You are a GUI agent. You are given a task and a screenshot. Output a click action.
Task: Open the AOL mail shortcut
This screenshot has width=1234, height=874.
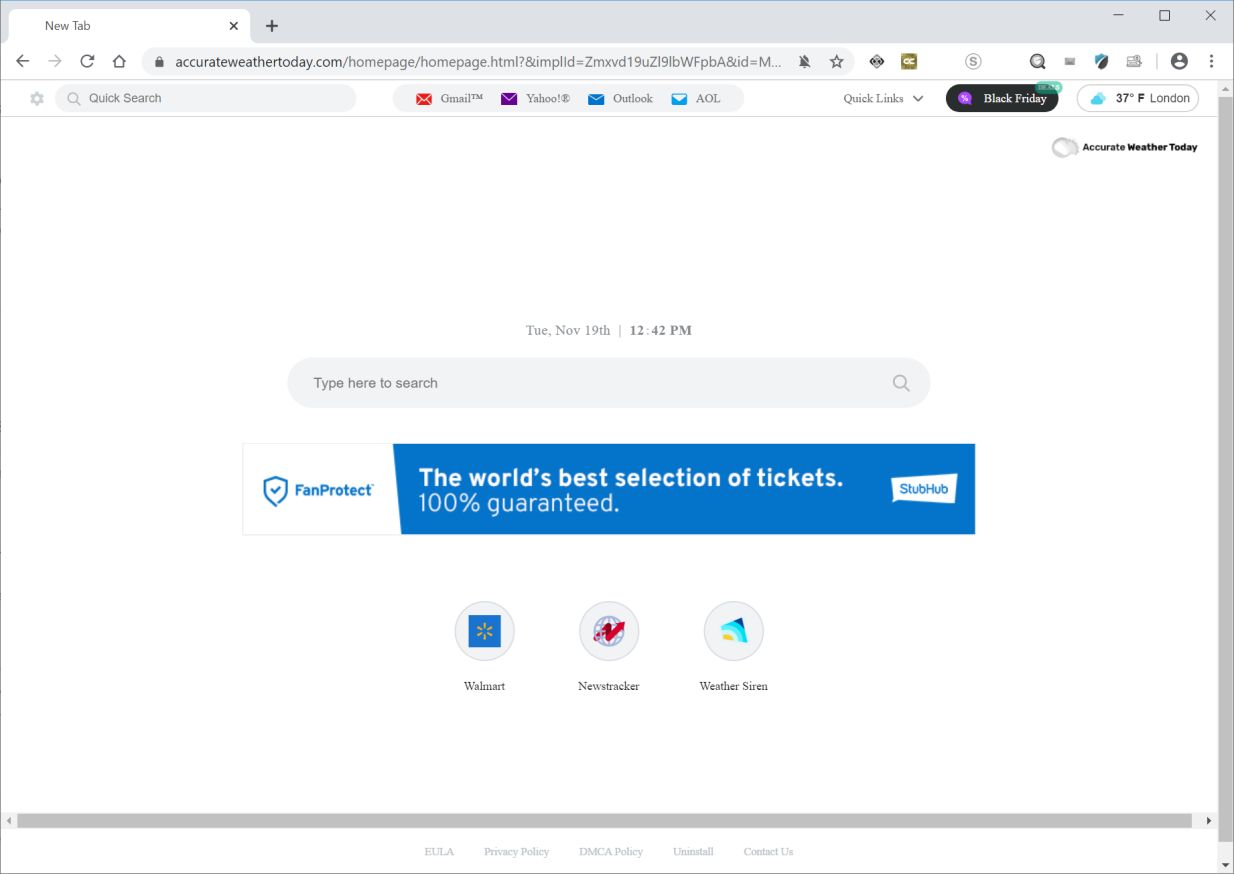pos(695,98)
